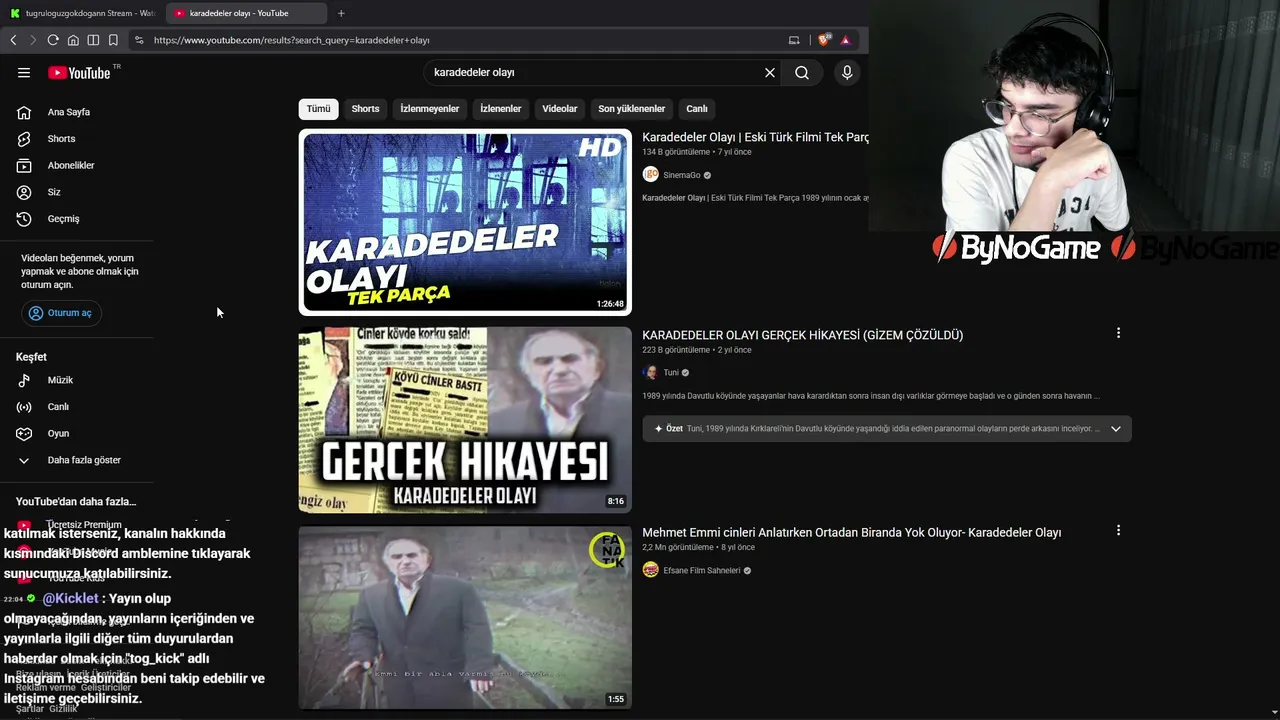
Task: Go back with the browser back arrow
Action: [13, 40]
